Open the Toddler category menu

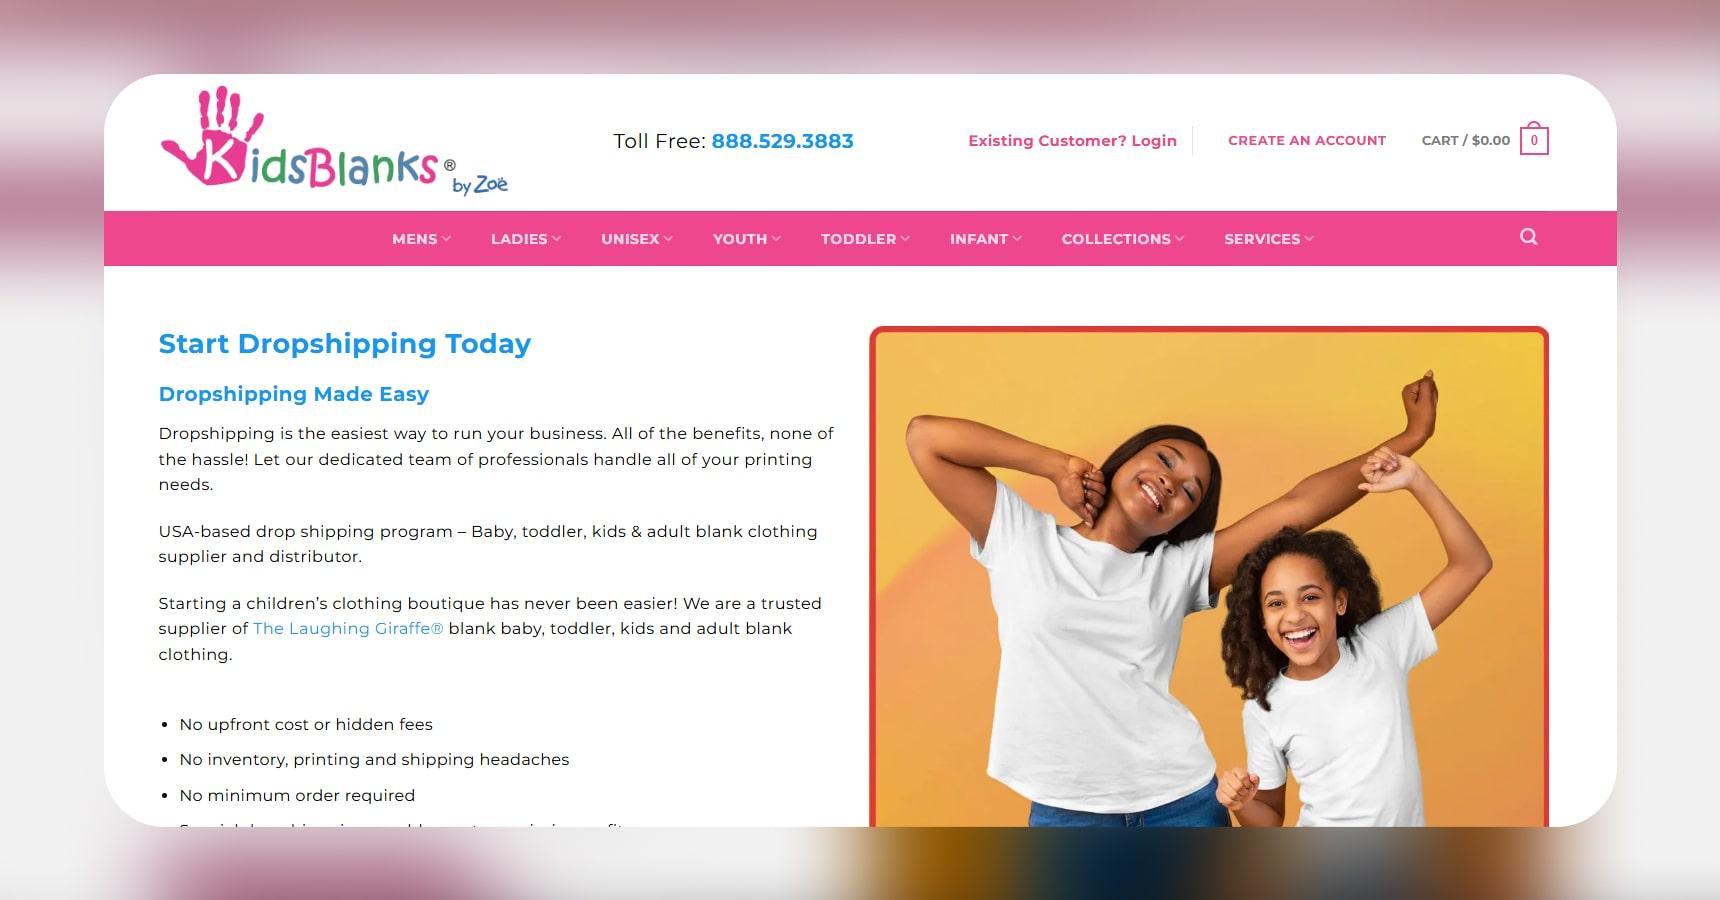865,239
